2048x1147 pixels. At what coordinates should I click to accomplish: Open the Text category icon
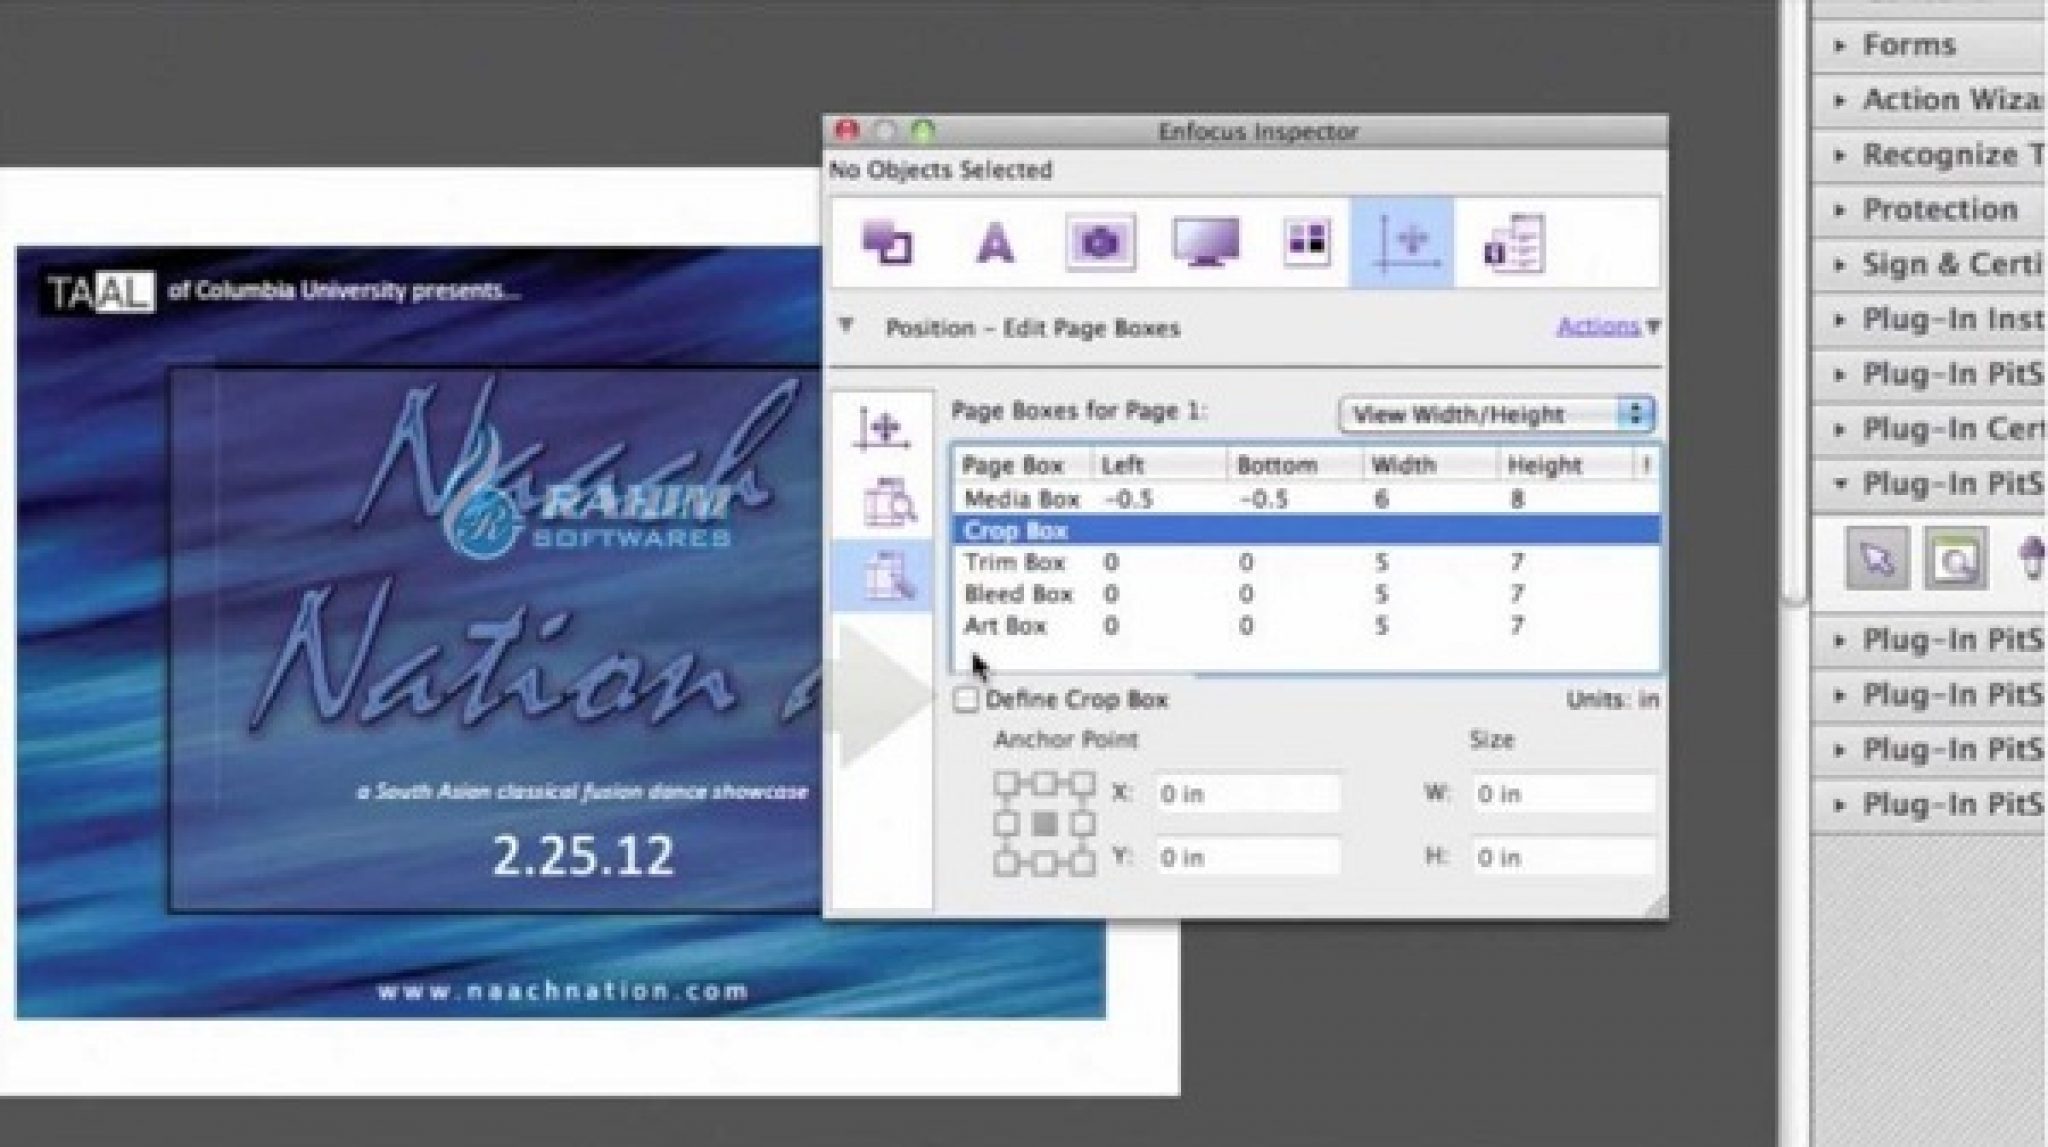tap(994, 242)
